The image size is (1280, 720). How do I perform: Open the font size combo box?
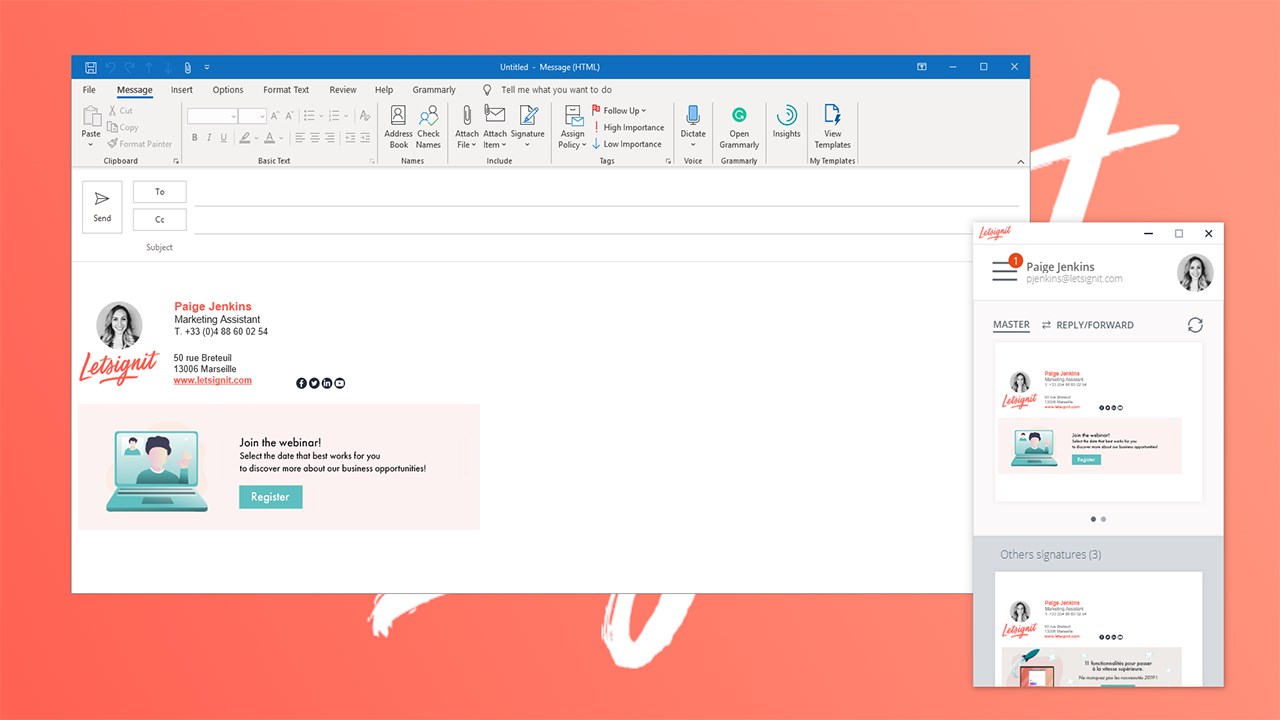(x=252, y=116)
